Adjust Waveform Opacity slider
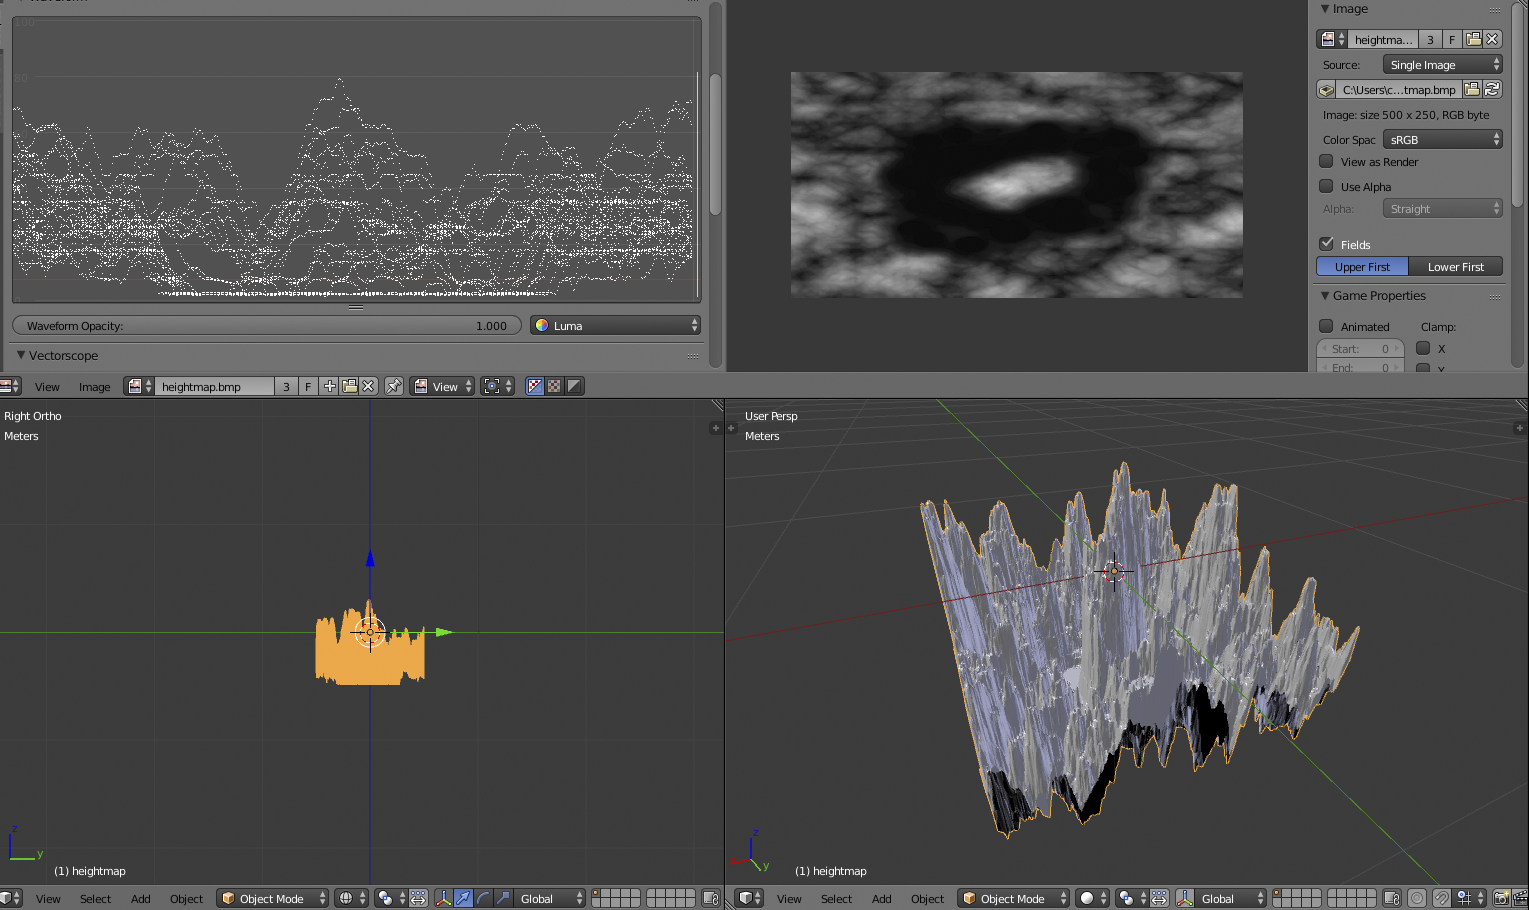The image size is (1529, 910). 267,326
